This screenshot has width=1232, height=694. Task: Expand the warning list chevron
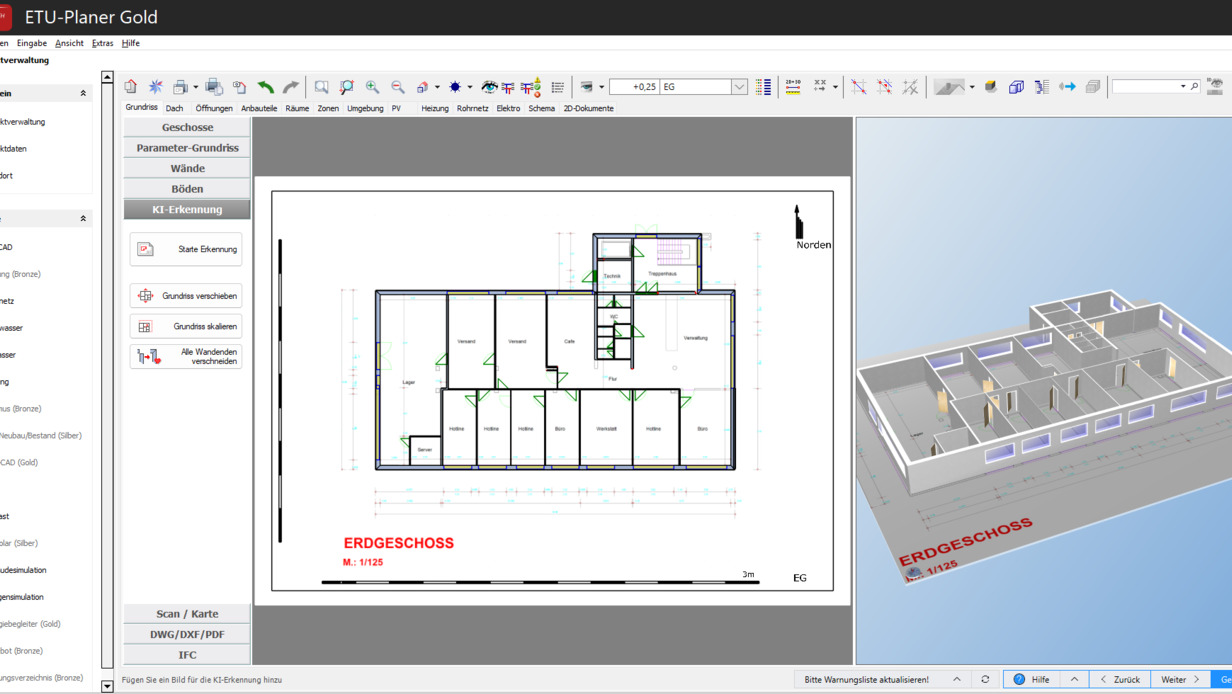(957, 680)
